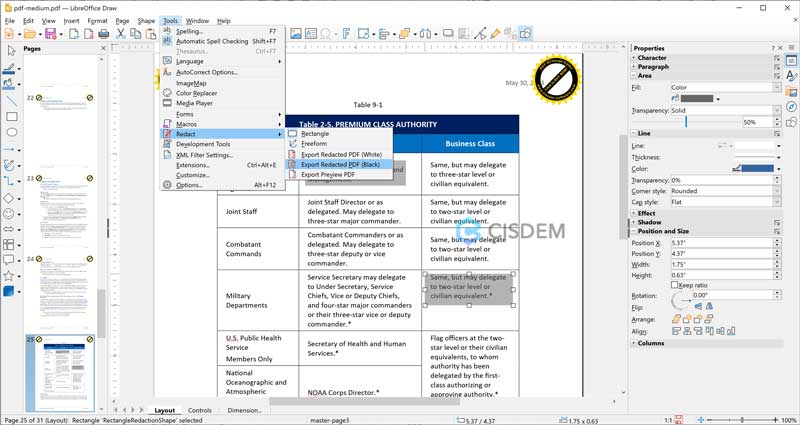Open the Fill type dropdown
The height and width of the screenshot is (425, 800).
pyautogui.click(x=725, y=87)
